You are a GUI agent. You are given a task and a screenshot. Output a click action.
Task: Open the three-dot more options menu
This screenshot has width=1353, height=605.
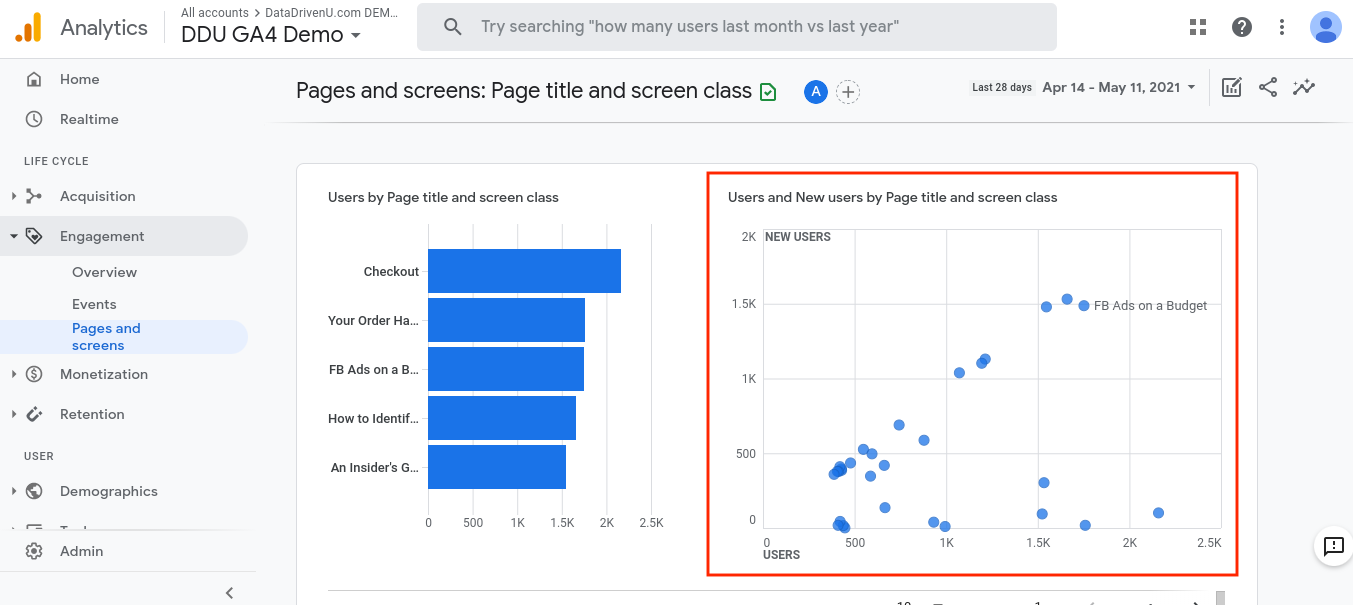click(x=1282, y=27)
